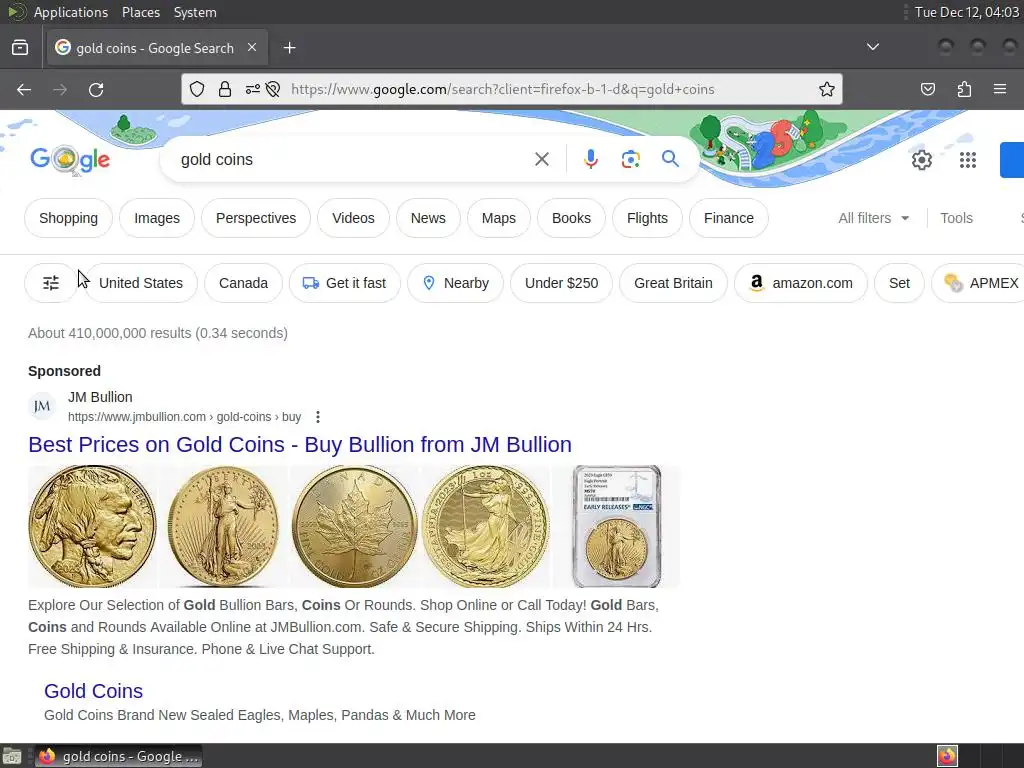Switch to the Books tab
1024x768 pixels.
pos(571,218)
